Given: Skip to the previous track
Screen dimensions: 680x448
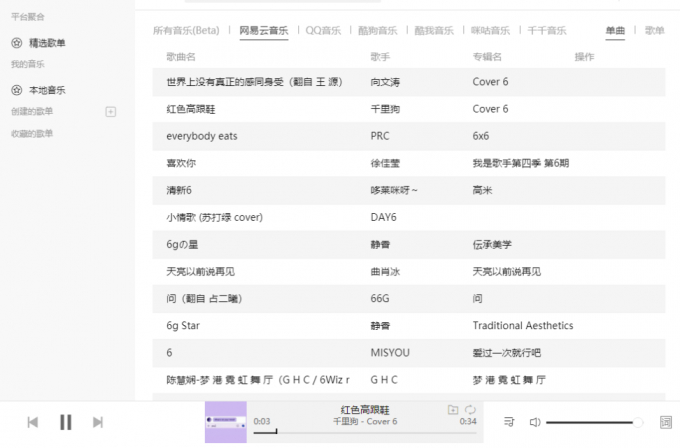Looking at the screenshot, I should [x=33, y=422].
